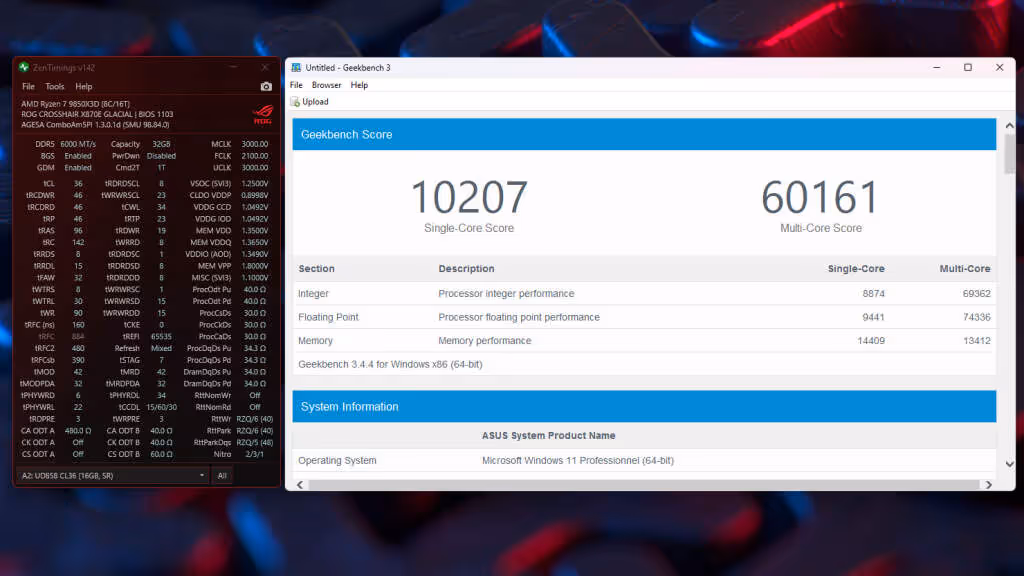Click the Section column header
1024x576 pixels.
click(317, 268)
